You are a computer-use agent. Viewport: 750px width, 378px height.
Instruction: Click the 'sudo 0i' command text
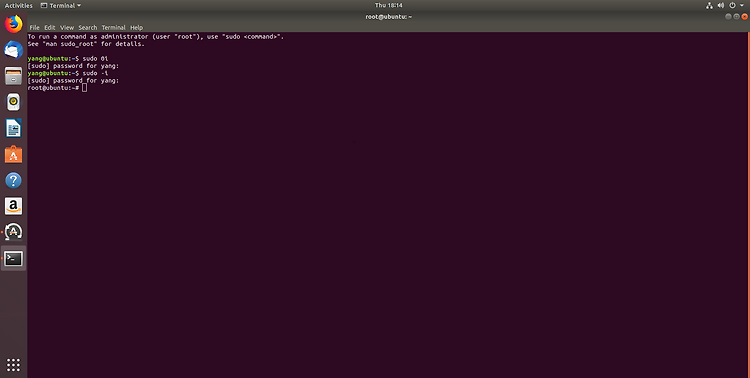(95, 58)
